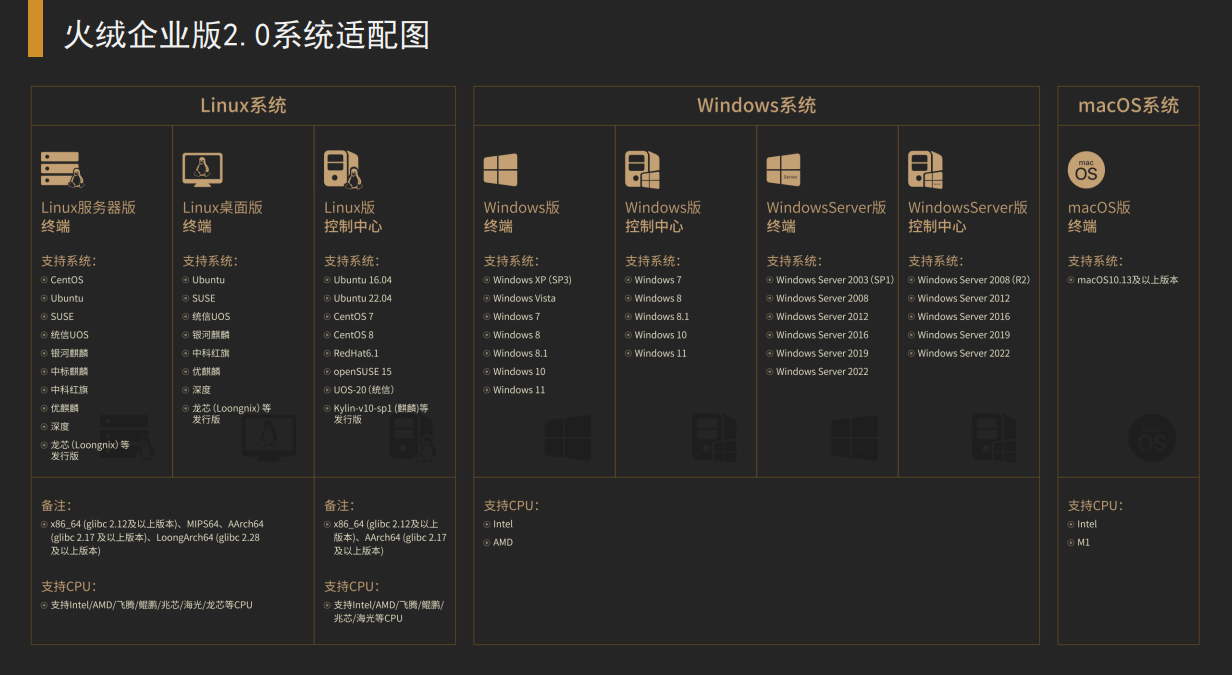1232x675 pixels.
Task: Select the macOS10.13及以上版本 entry
Action: [x=1128, y=280]
